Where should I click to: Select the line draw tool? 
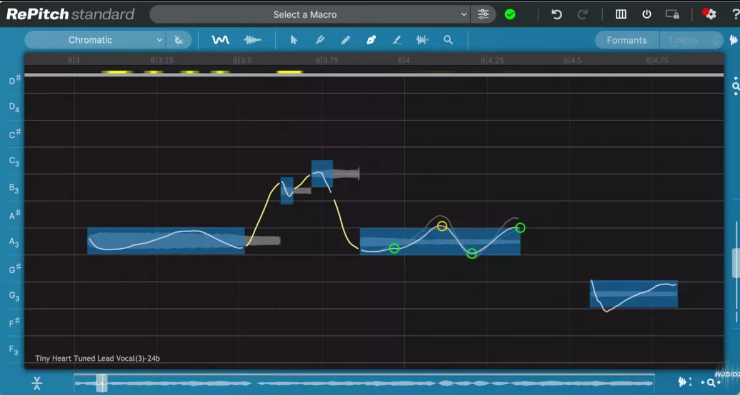coord(397,40)
